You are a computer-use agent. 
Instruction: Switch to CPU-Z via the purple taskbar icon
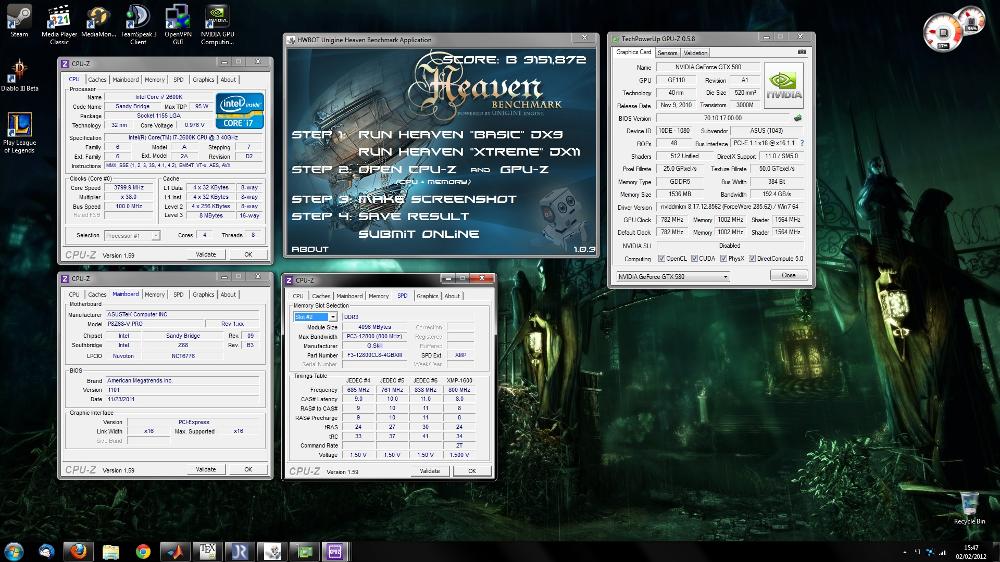pyautogui.click(x=335, y=551)
